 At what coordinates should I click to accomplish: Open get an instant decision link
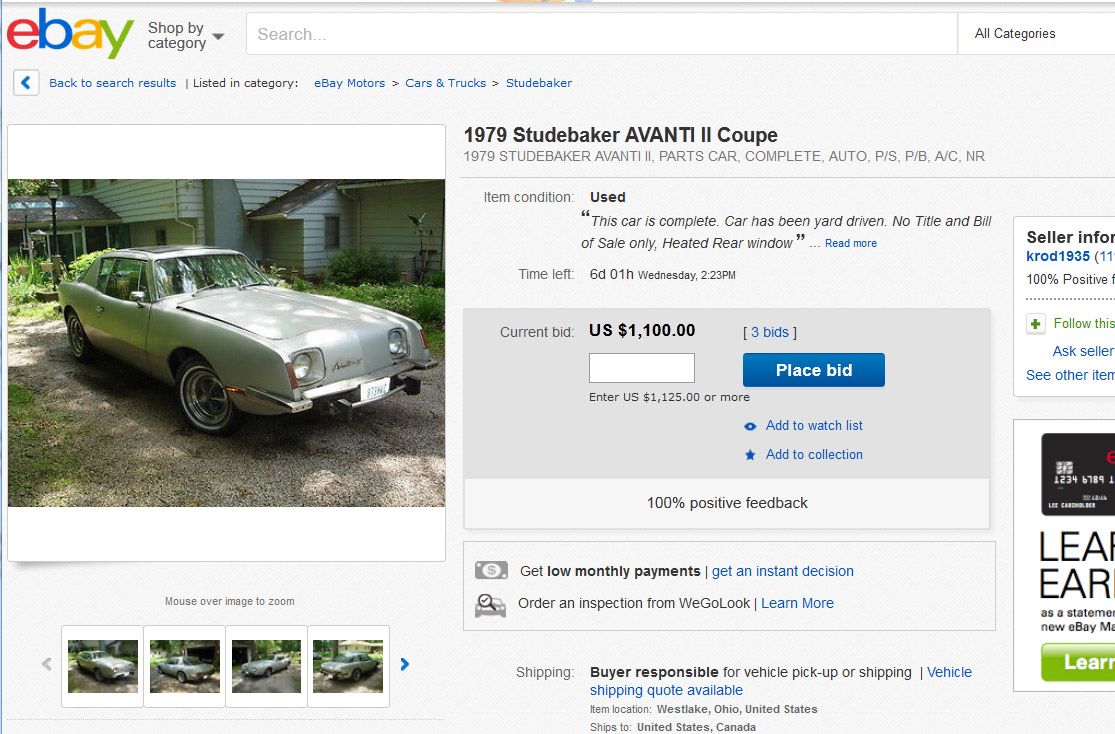pos(782,571)
